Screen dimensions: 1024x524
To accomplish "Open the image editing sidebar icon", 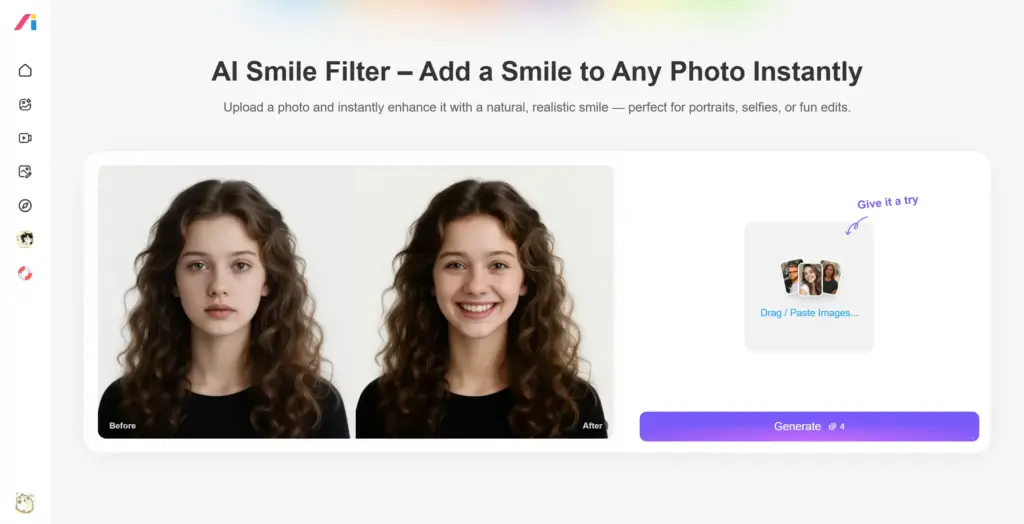I will (x=25, y=172).
